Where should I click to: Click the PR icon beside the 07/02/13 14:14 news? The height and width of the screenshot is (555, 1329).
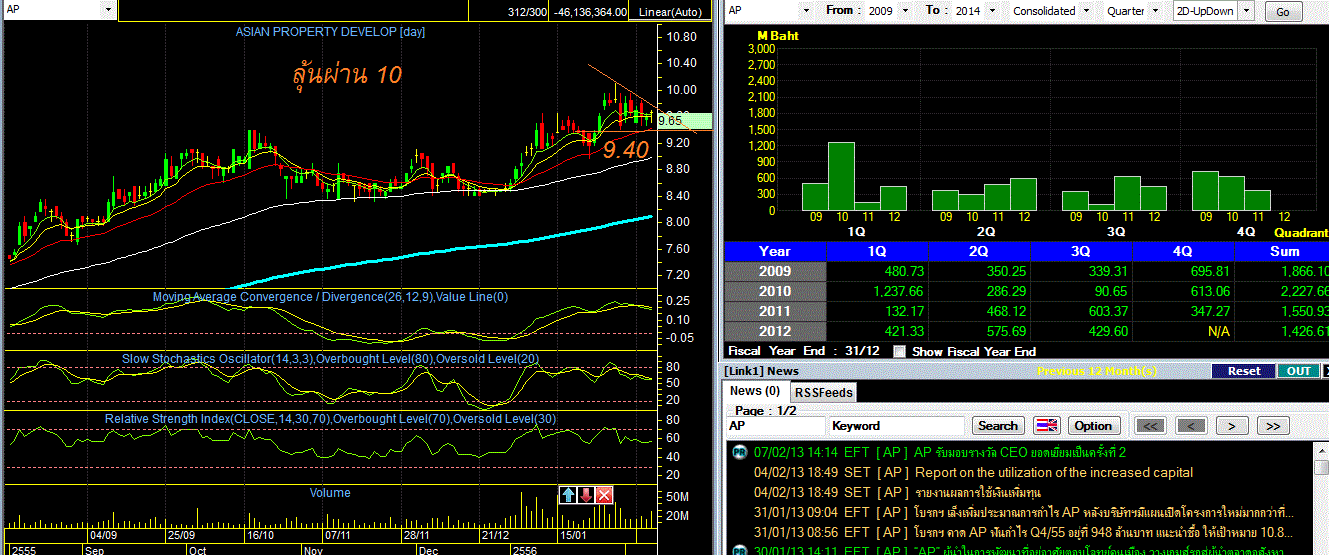click(739, 452)
